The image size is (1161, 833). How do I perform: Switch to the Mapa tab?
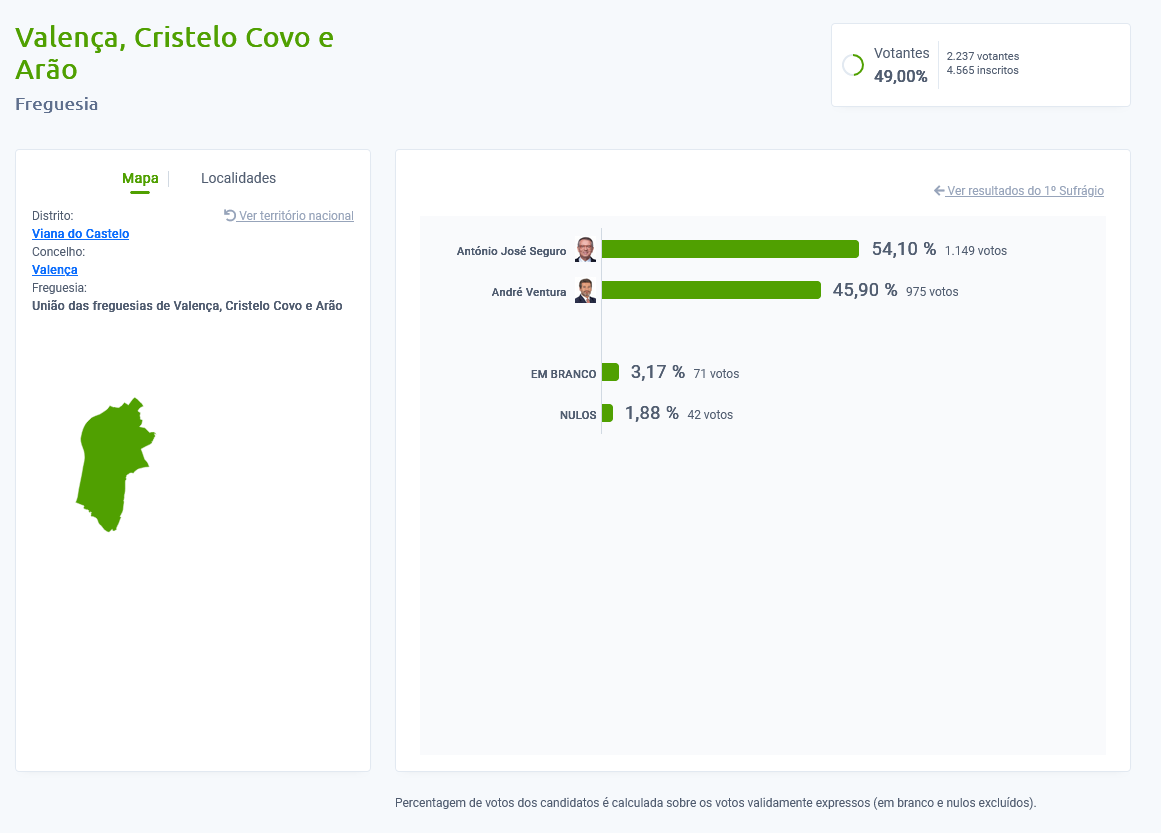click(x=140, y=178)
